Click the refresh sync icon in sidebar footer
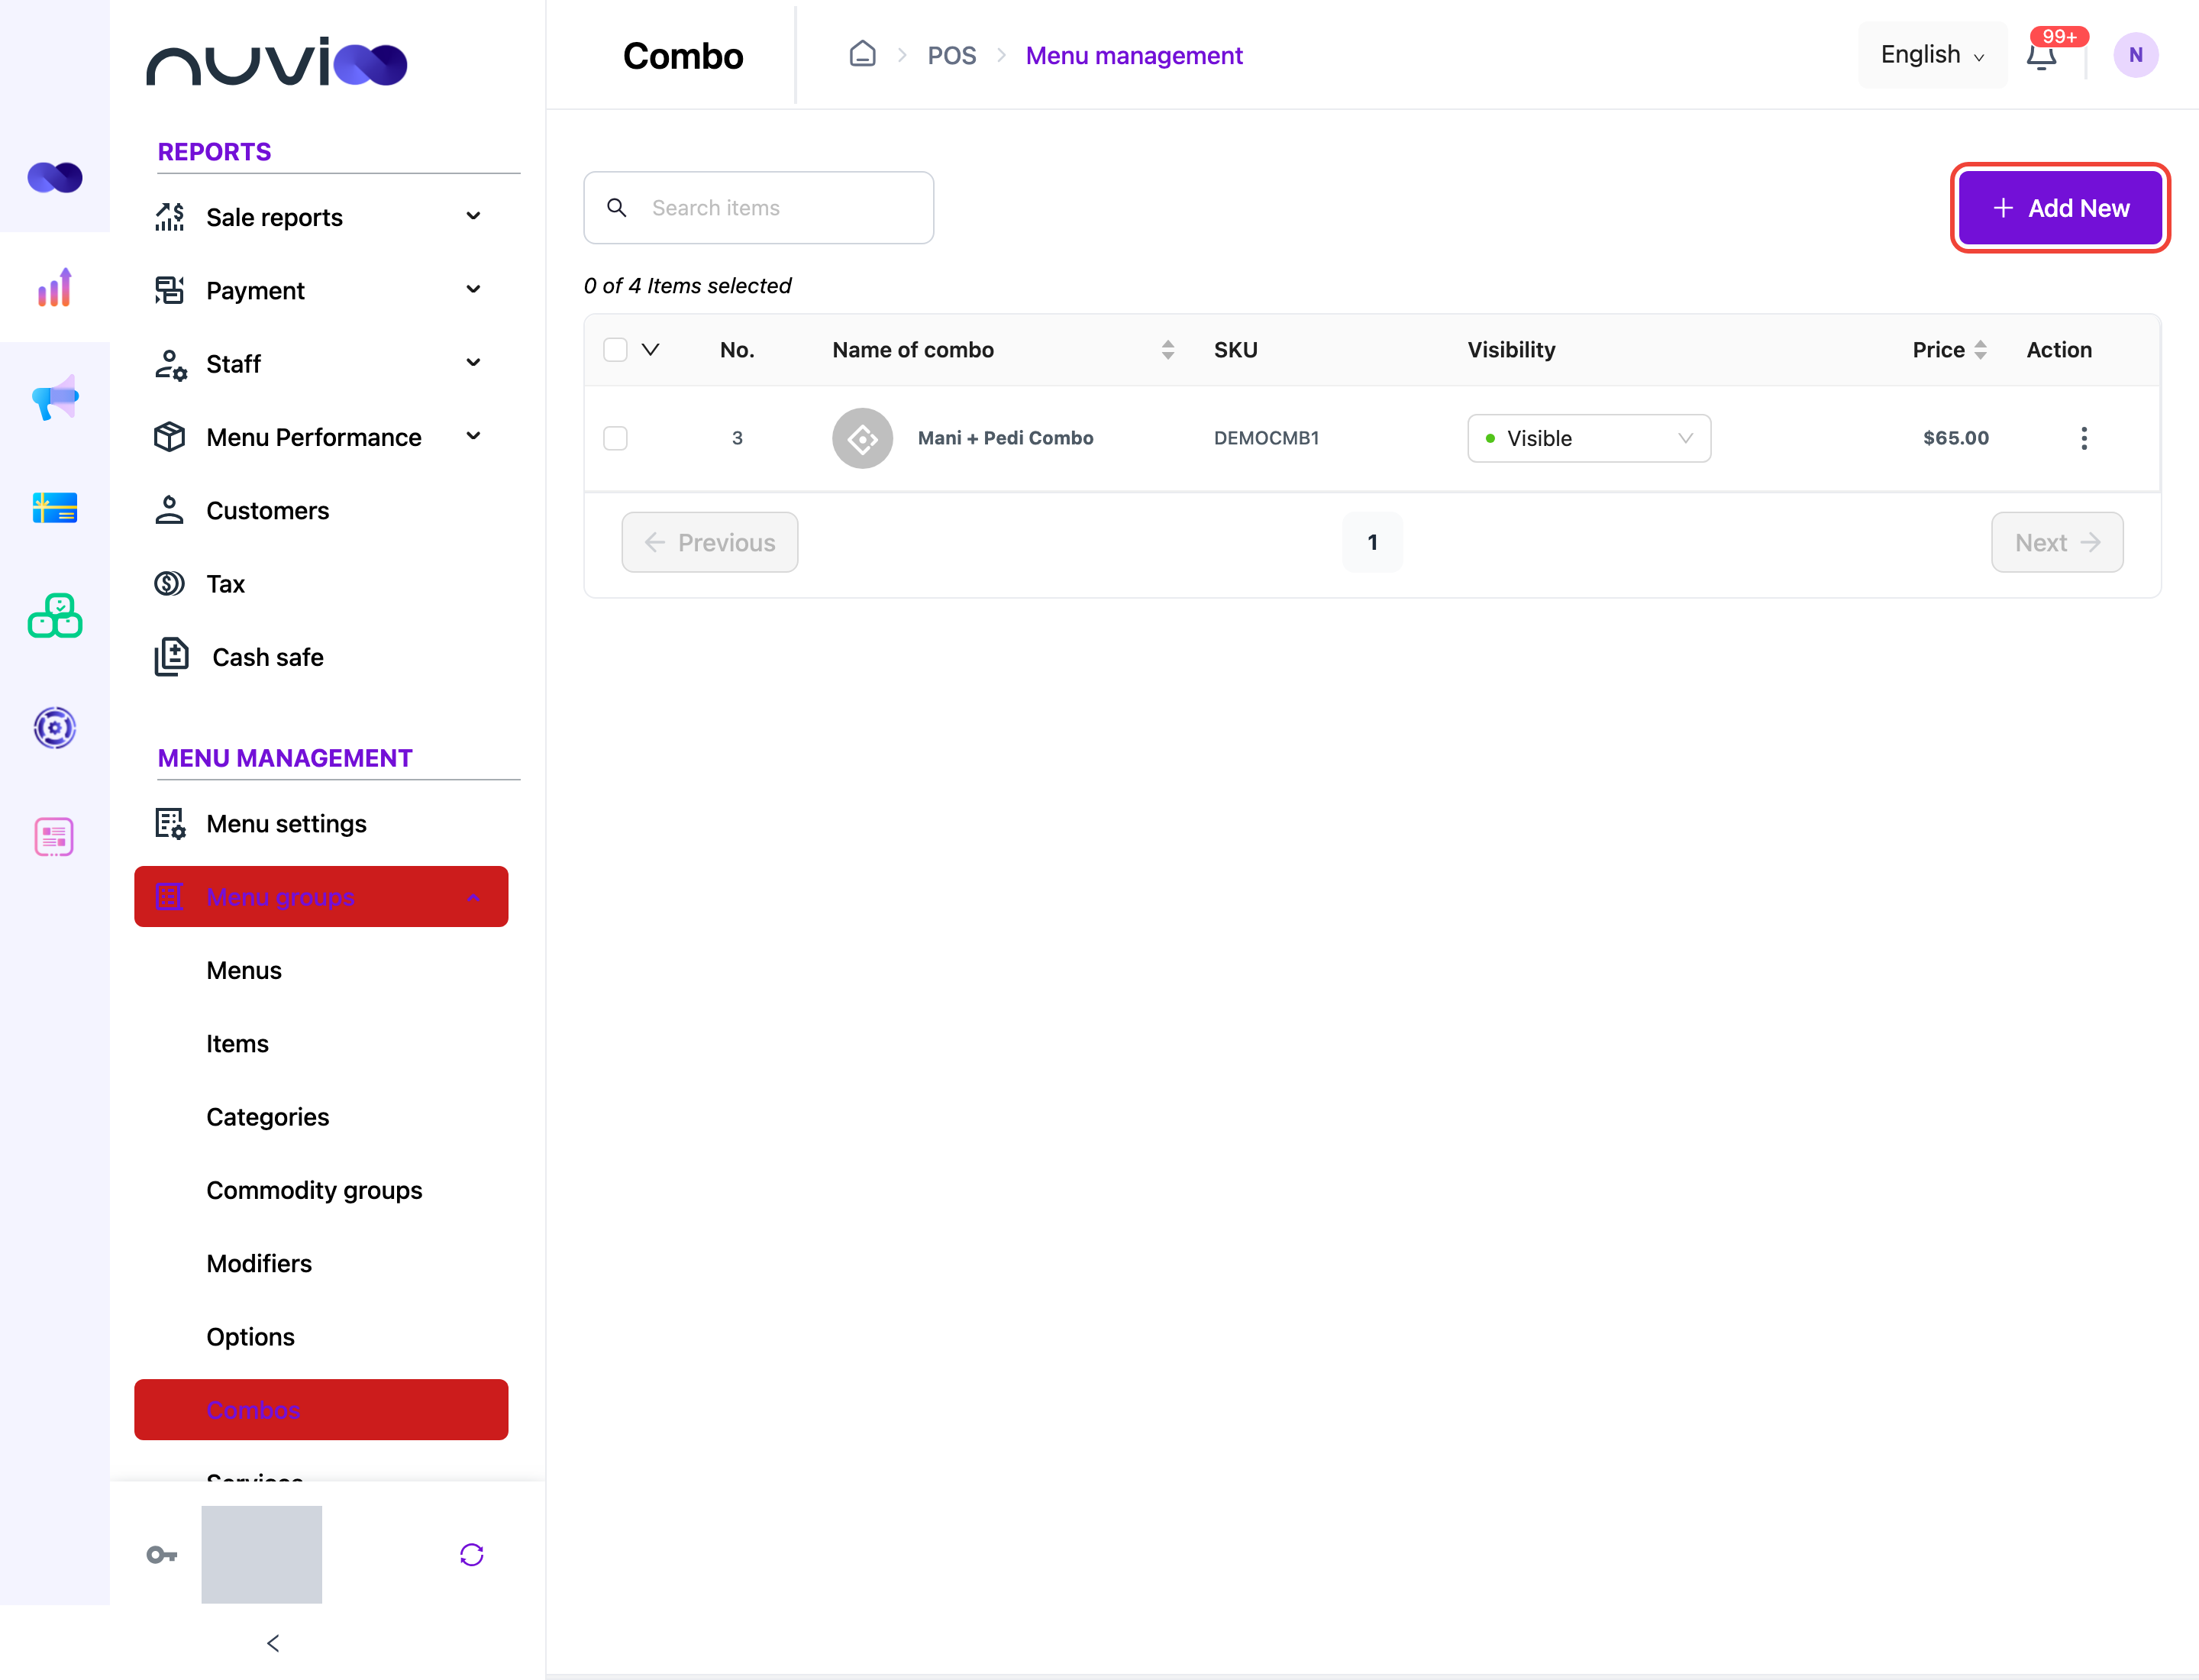The image size is (2199, 1680). click(x=472, y=1555)
